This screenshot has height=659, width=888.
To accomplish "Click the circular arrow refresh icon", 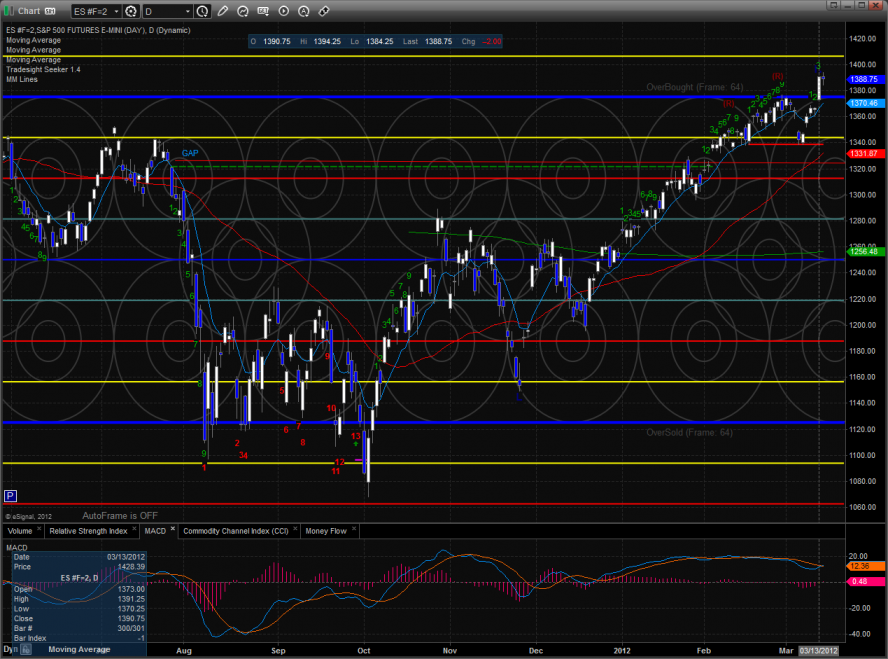I will click(x=243, y=11).
